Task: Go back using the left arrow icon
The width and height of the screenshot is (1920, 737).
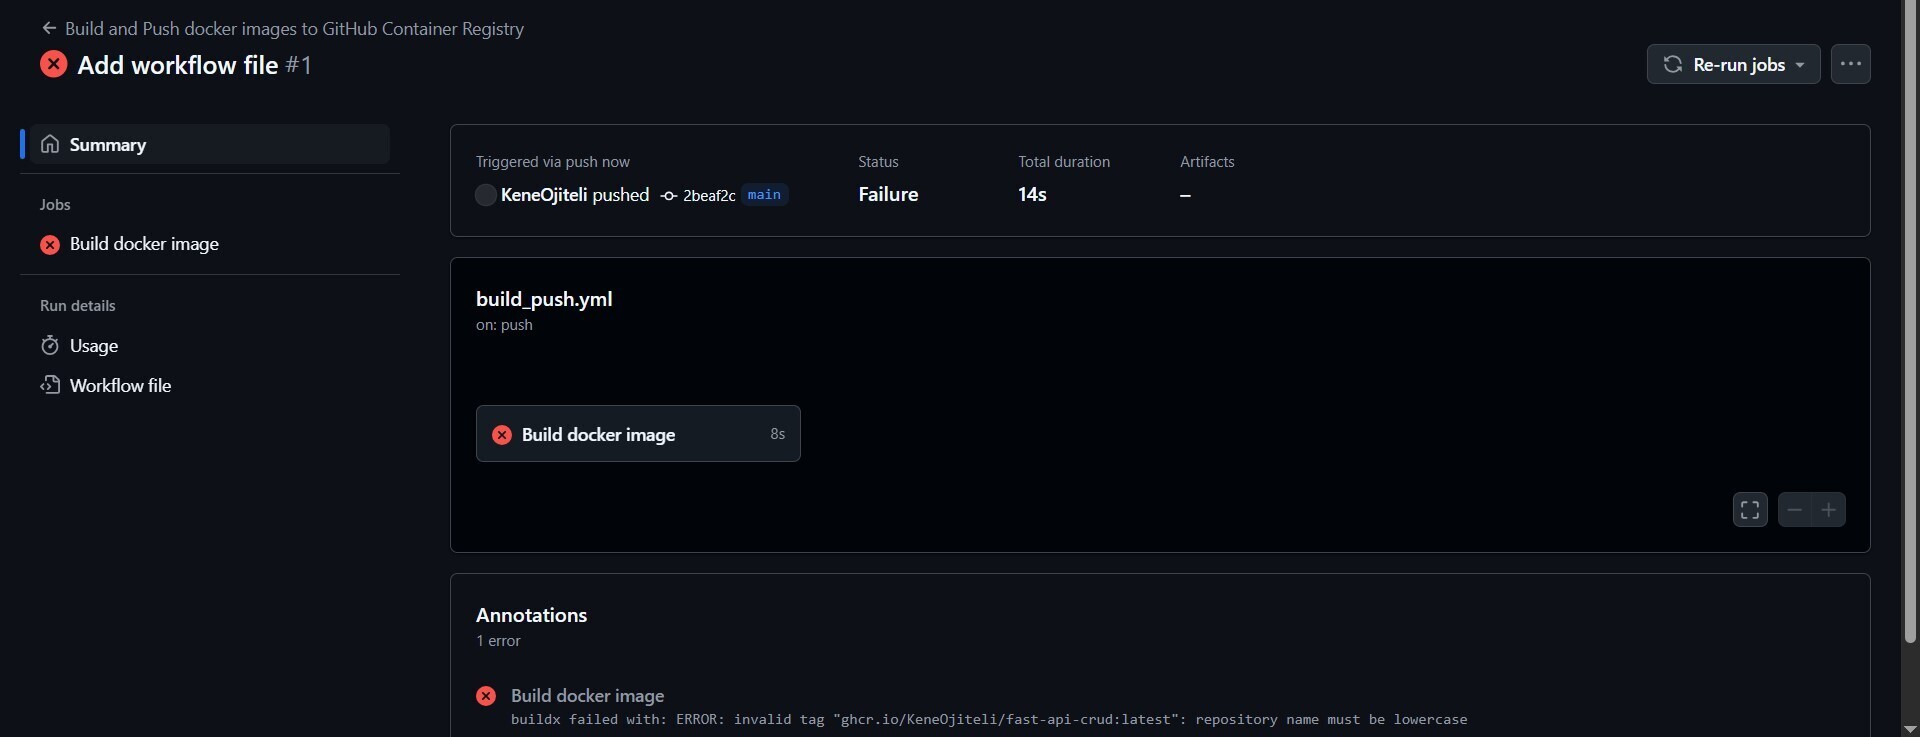Action: [49, 28]
